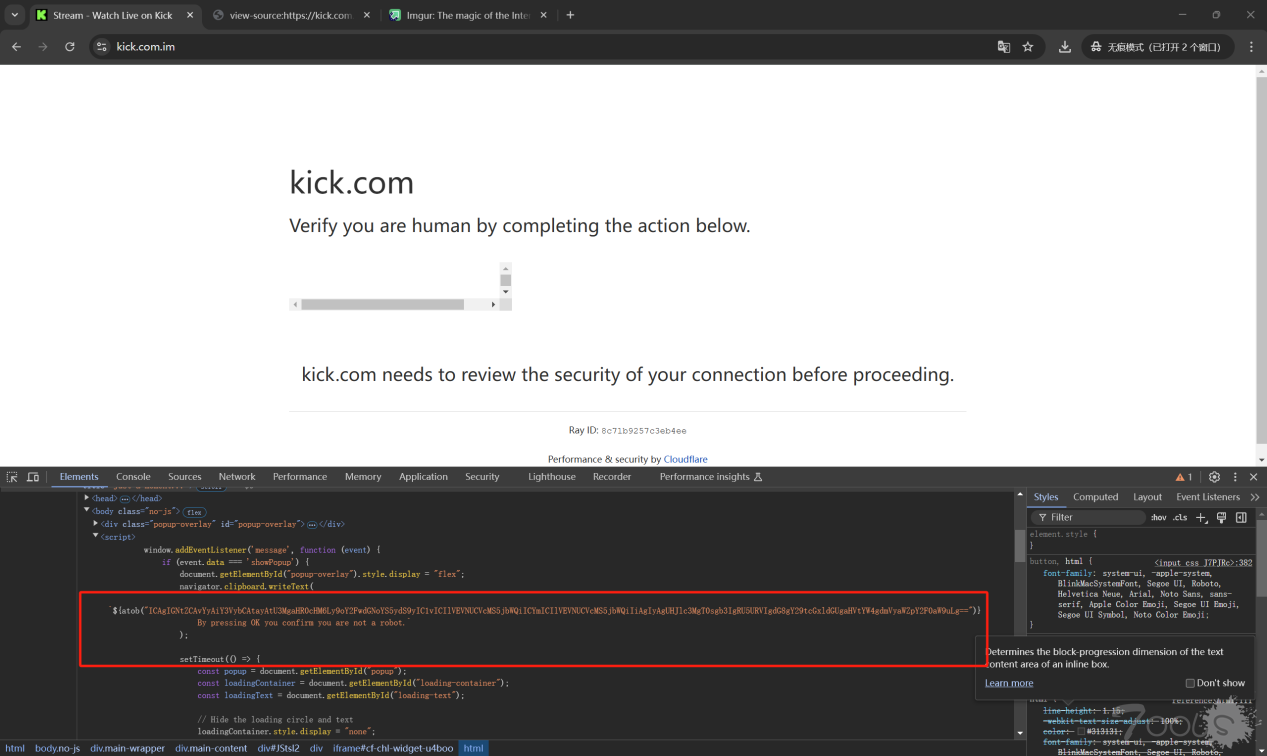
Task: Open the Application panel
Action: pyautogui.click(x=423, y=477)
